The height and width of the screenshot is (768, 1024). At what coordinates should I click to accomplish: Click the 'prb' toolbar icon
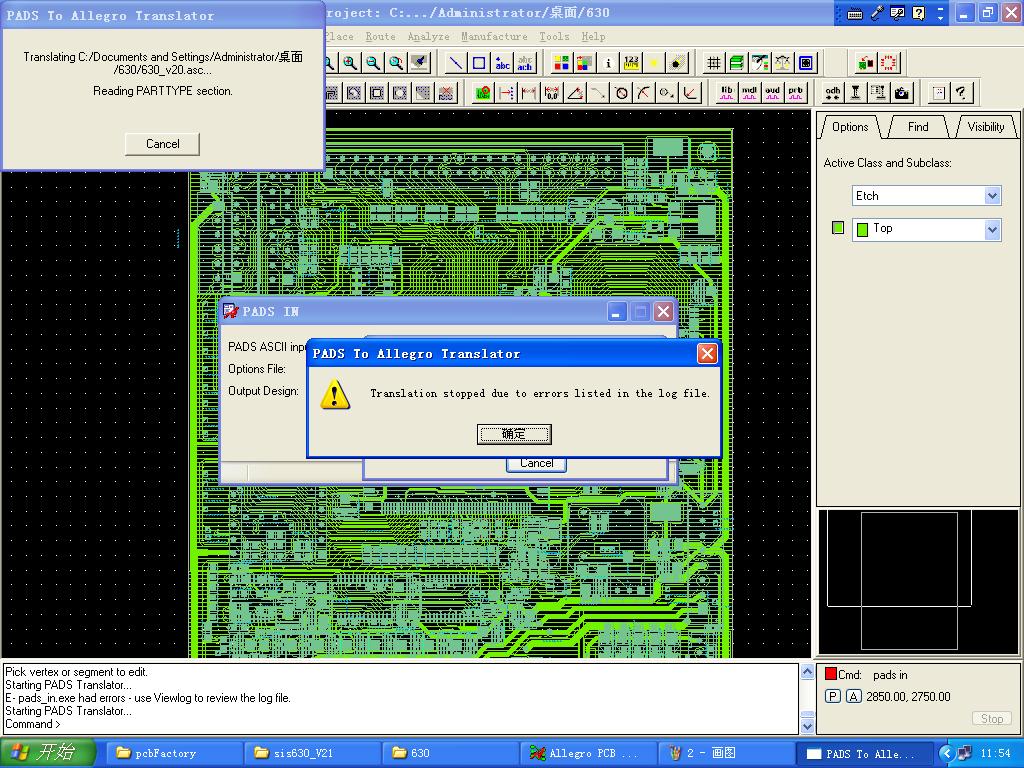coord(796,93)
